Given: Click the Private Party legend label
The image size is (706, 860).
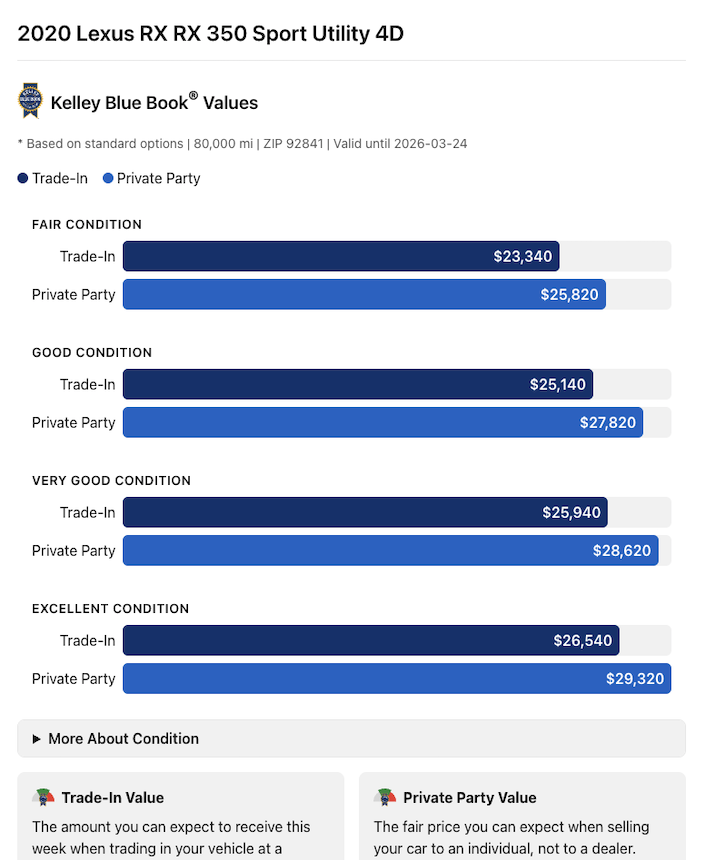Looking at the screenshot, I should [x=158, y=179].
